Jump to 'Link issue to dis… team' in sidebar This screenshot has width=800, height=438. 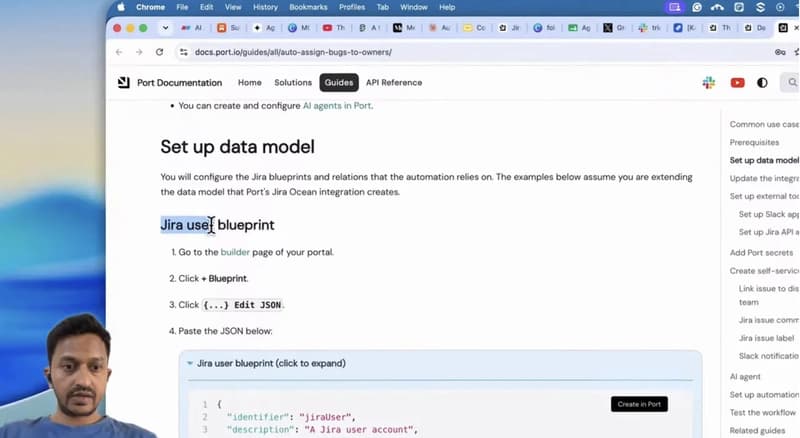pos(768,296)
